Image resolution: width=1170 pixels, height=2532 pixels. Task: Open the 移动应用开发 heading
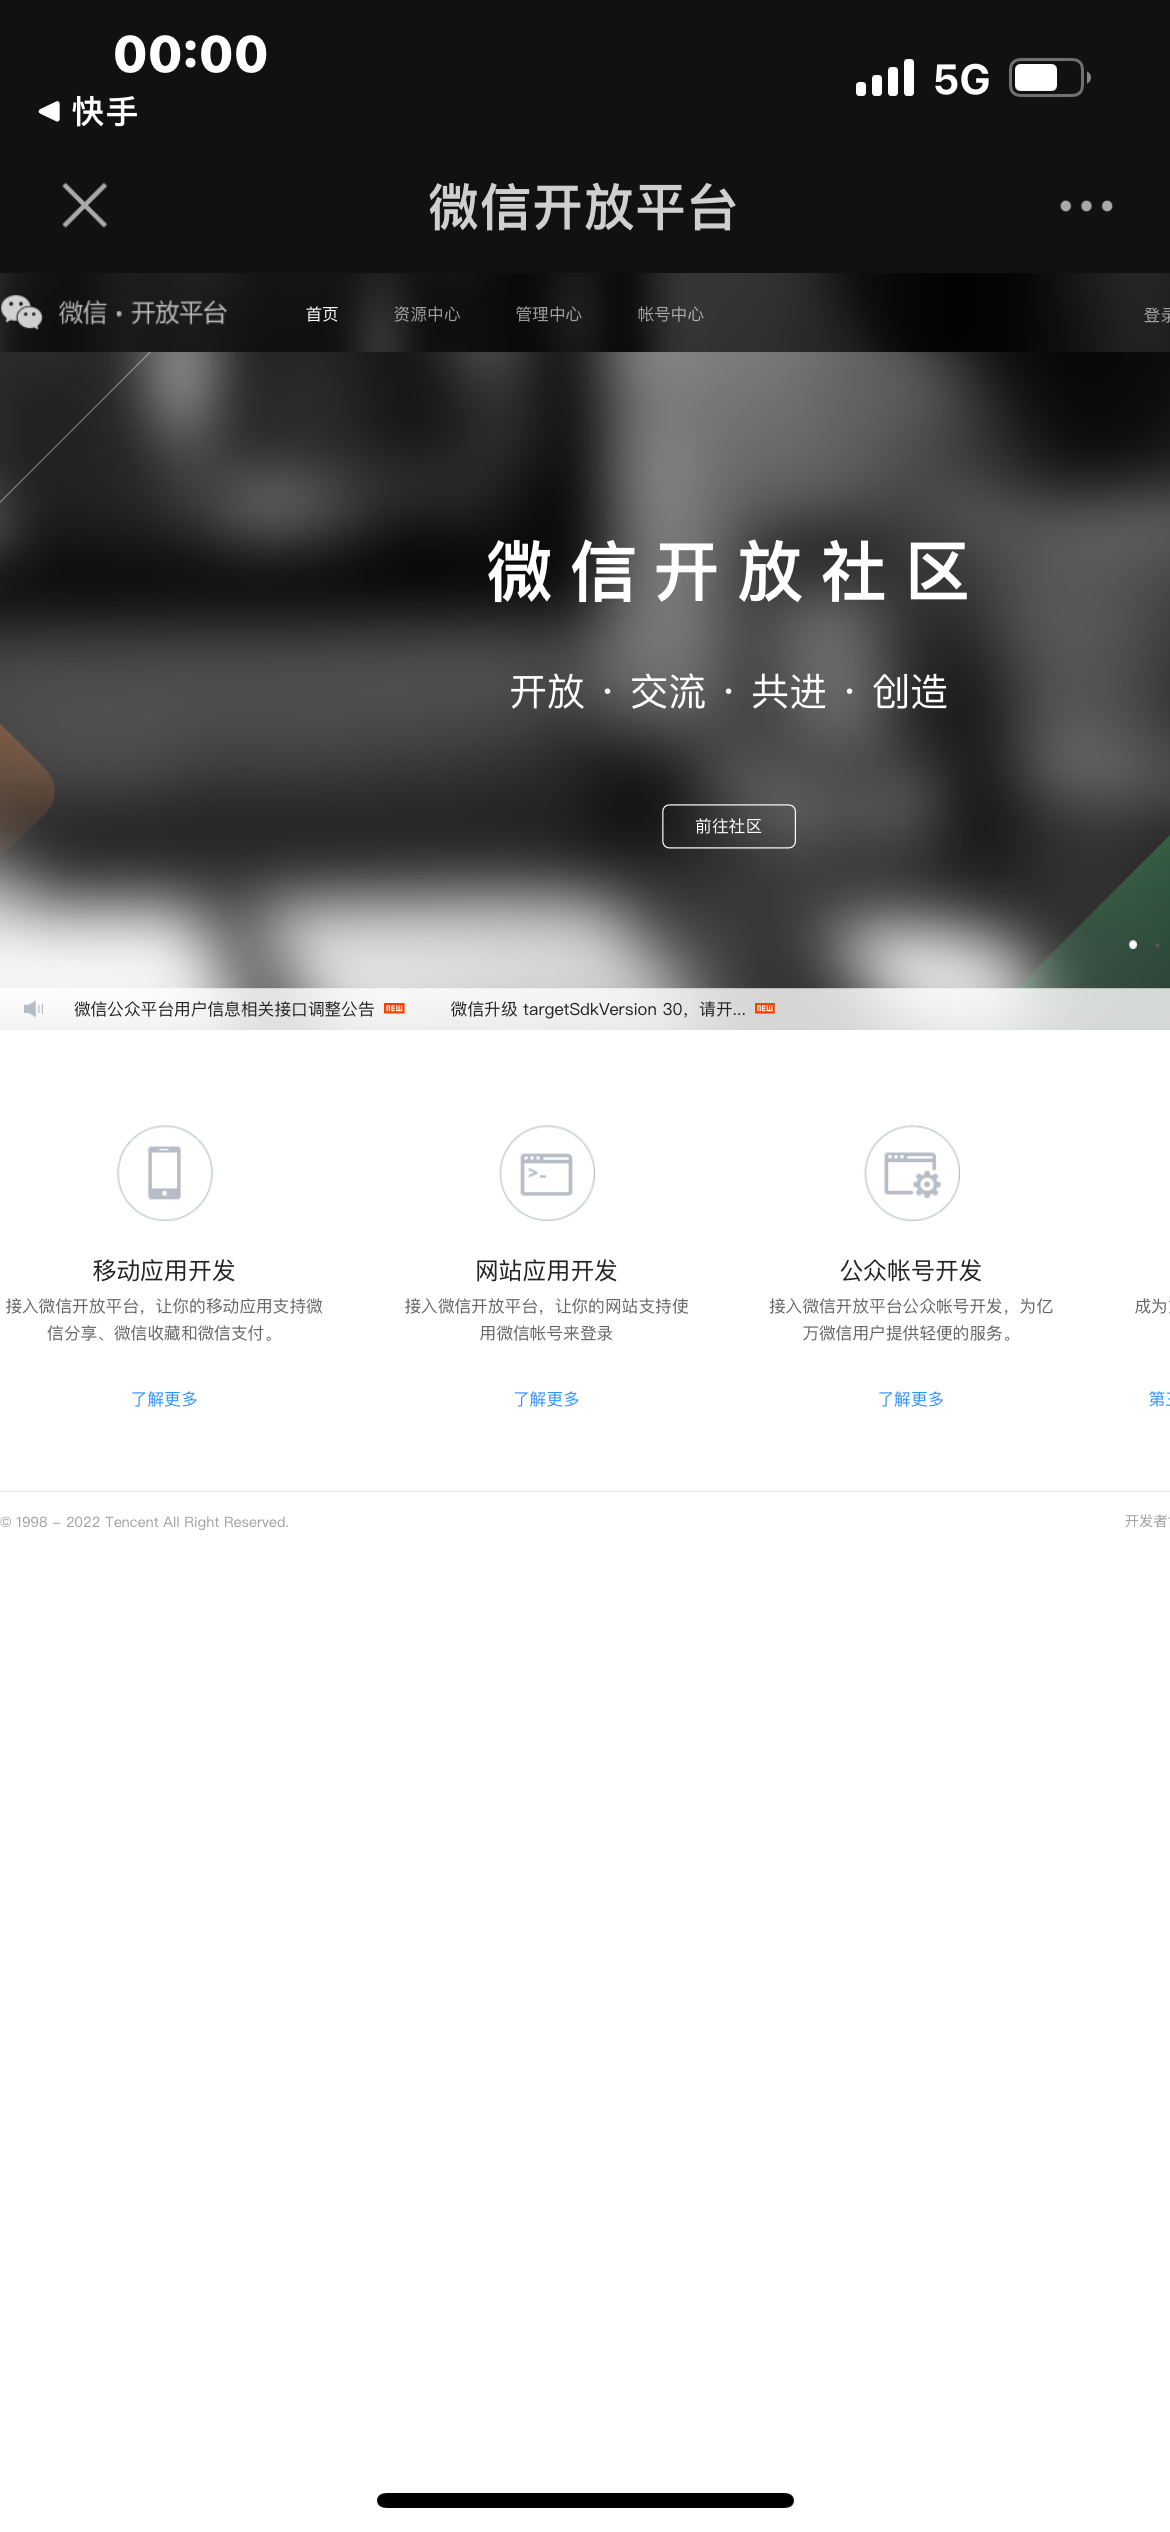pos(164,1270)
